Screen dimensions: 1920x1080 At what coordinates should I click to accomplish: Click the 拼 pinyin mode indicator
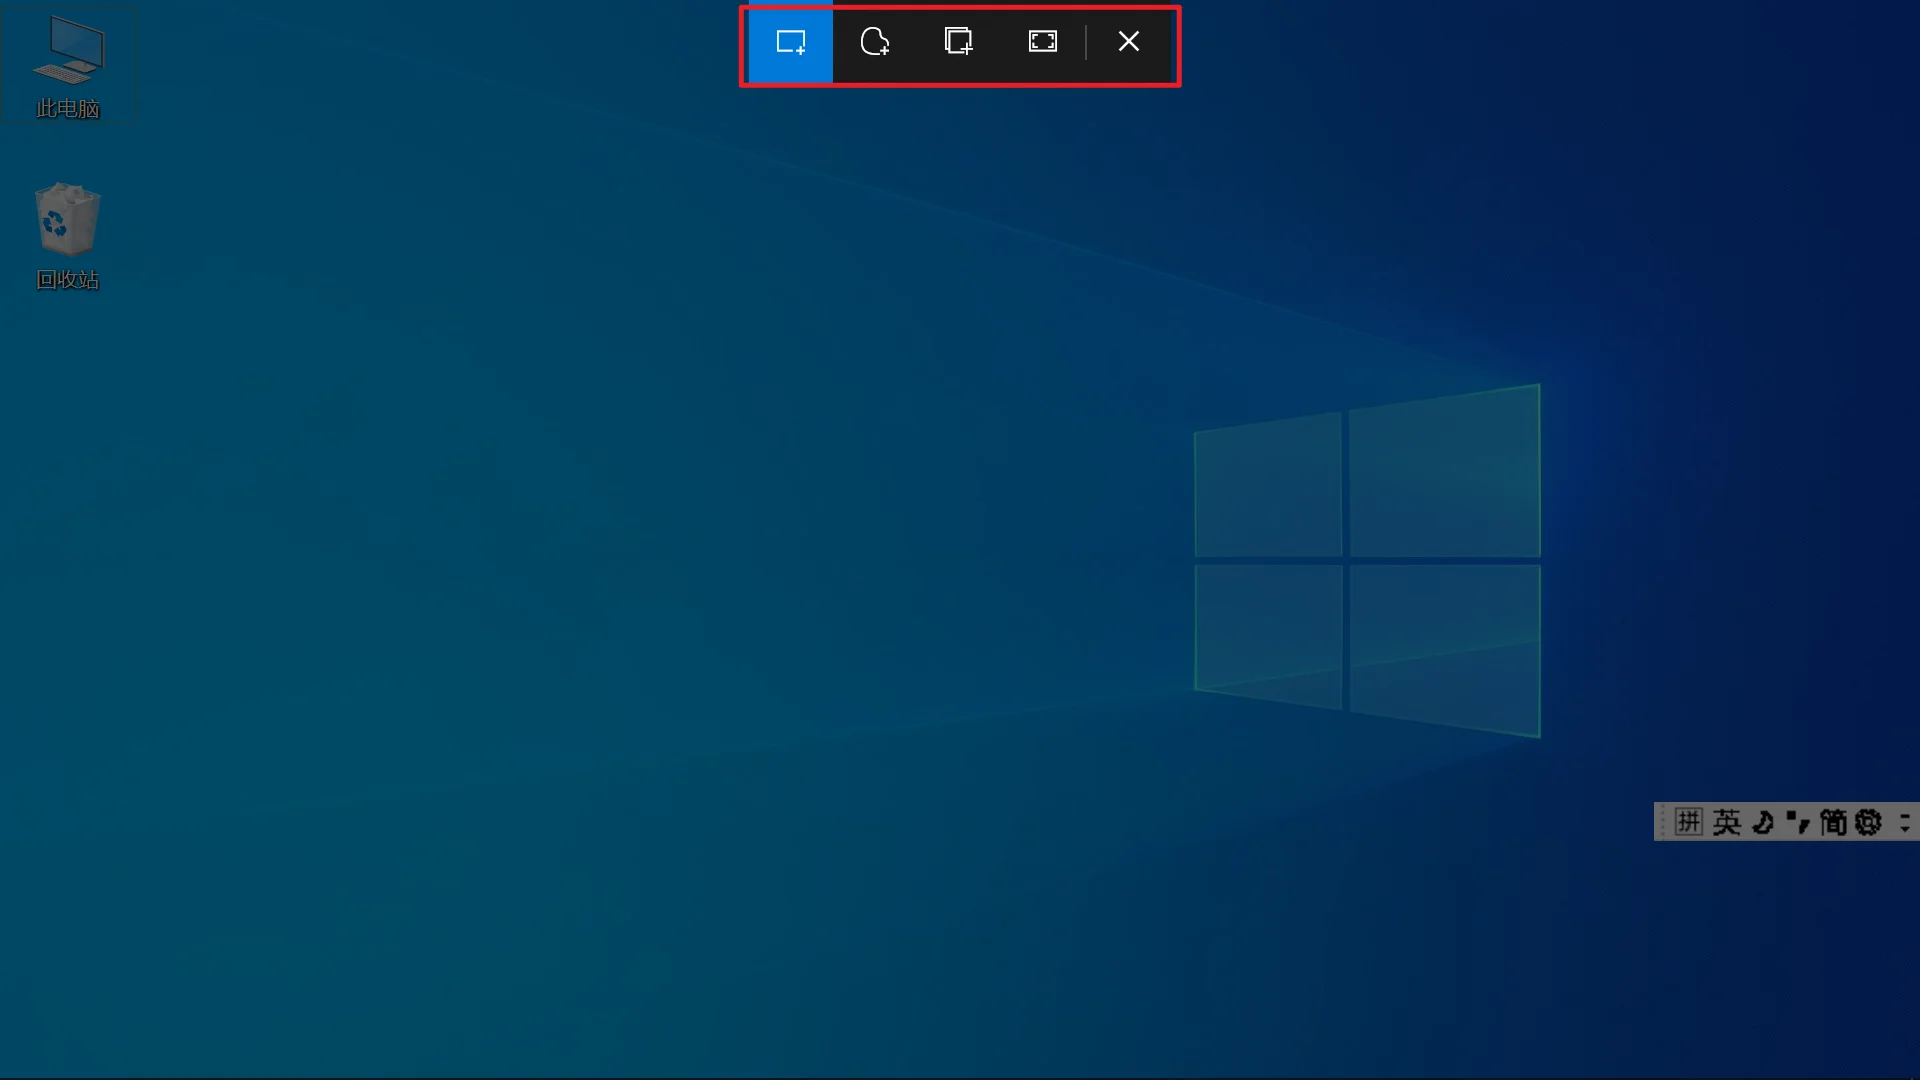(x=1688, y=822)
